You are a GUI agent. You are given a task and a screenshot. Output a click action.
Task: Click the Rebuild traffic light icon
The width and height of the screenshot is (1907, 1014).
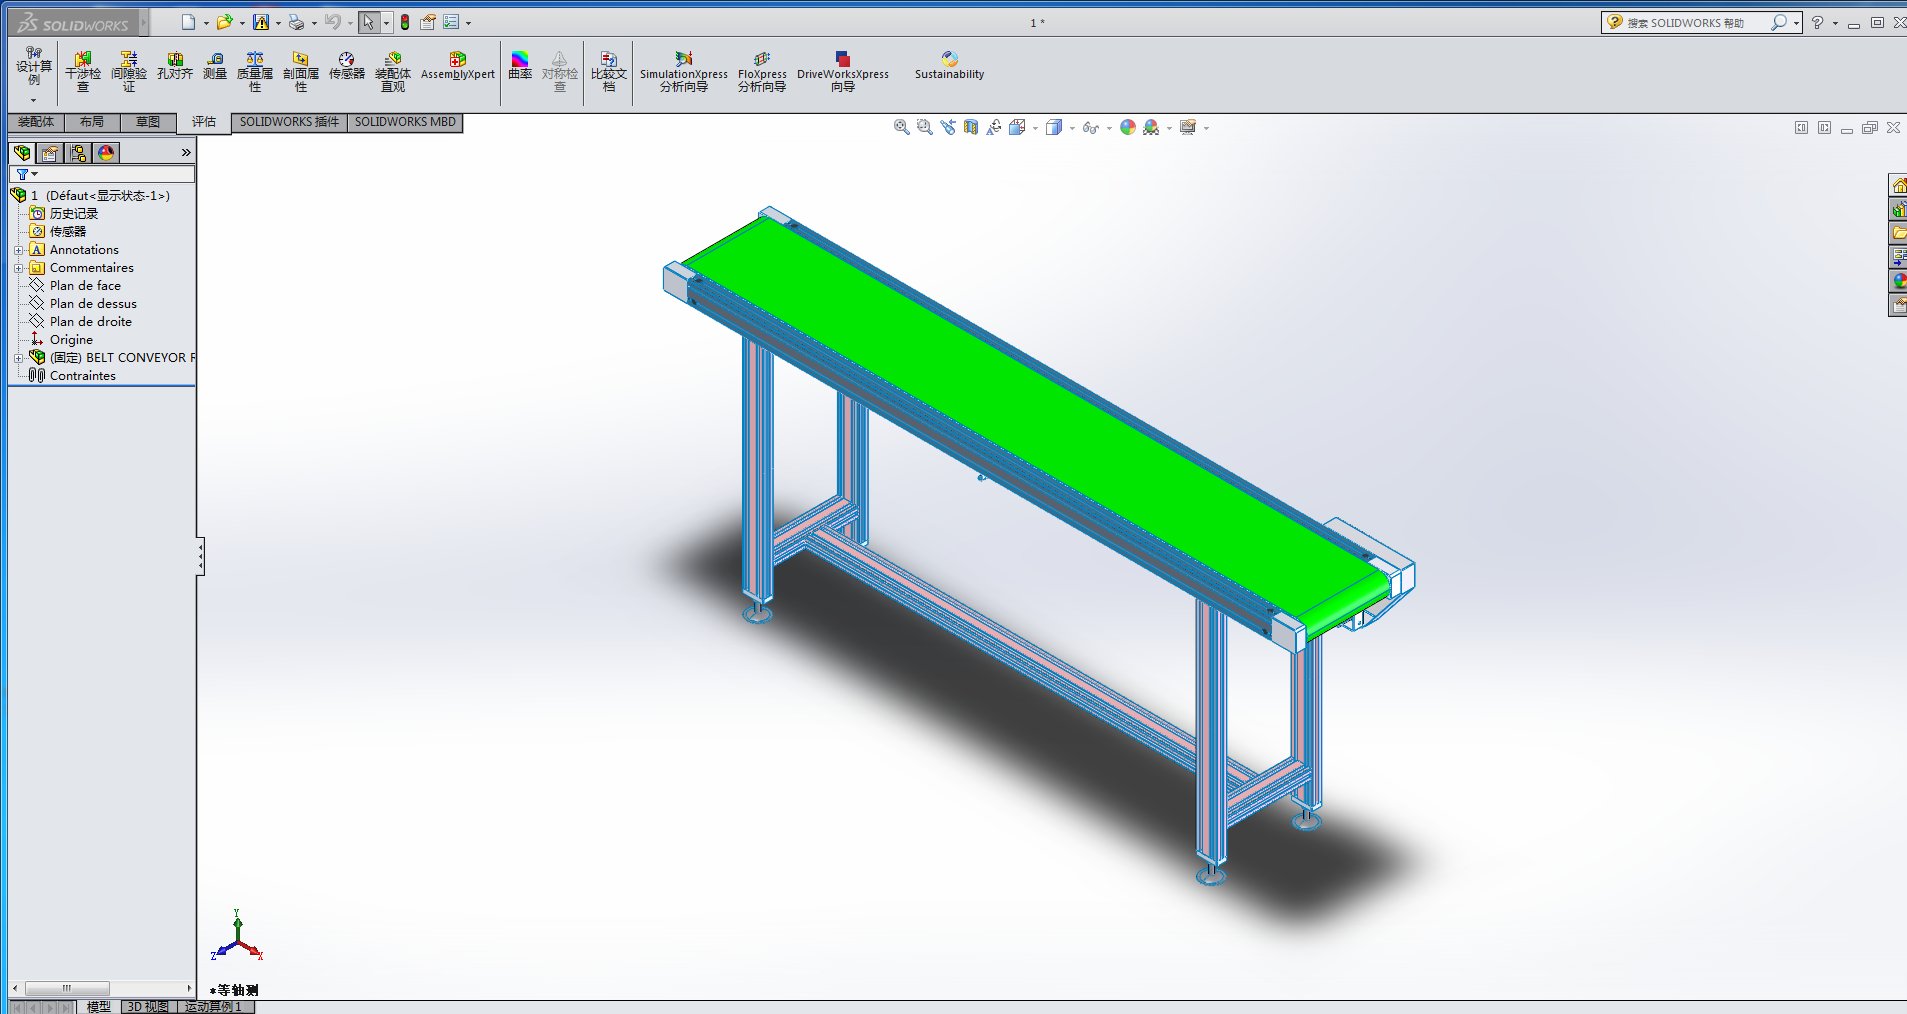pos(405,22)
